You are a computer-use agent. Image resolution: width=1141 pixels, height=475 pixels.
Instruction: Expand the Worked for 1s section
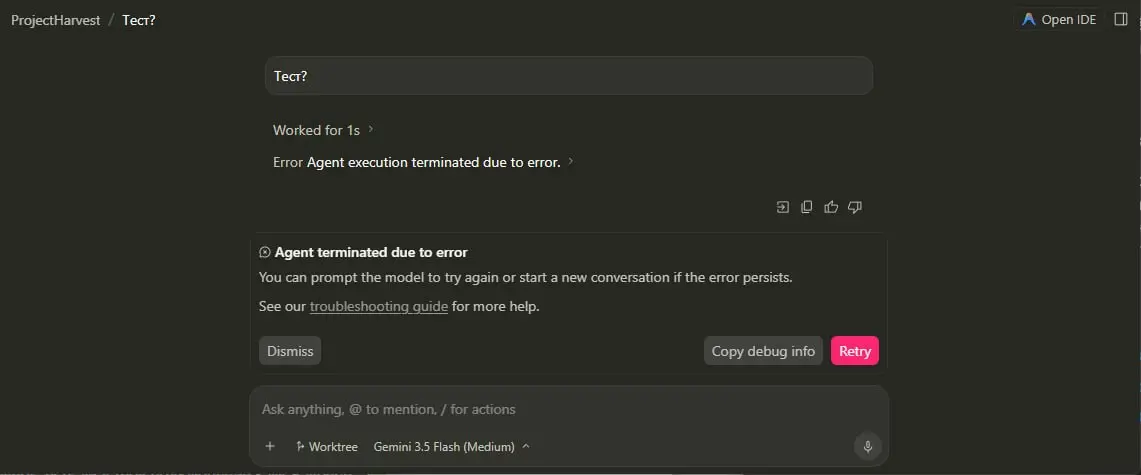pyautogui.click(x=323, y=130)
